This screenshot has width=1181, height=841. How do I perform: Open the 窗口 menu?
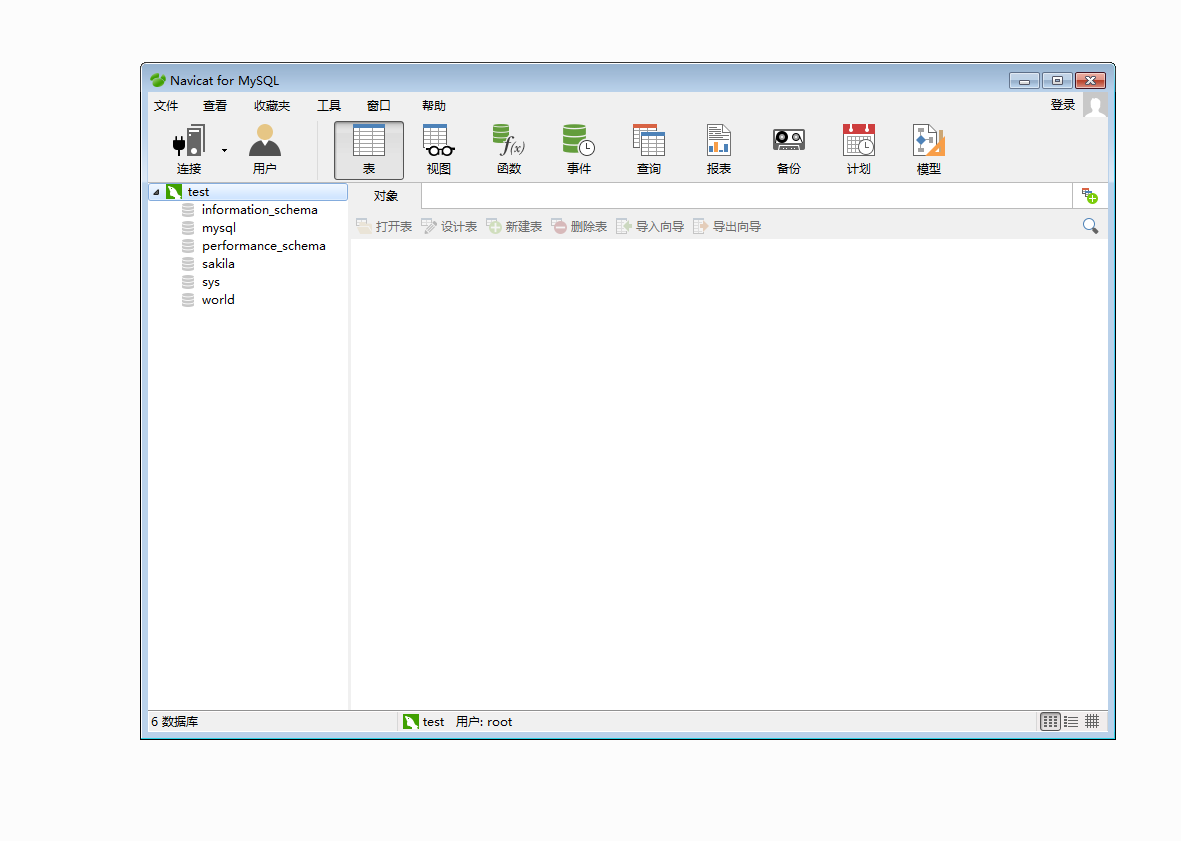pos(378,105)
